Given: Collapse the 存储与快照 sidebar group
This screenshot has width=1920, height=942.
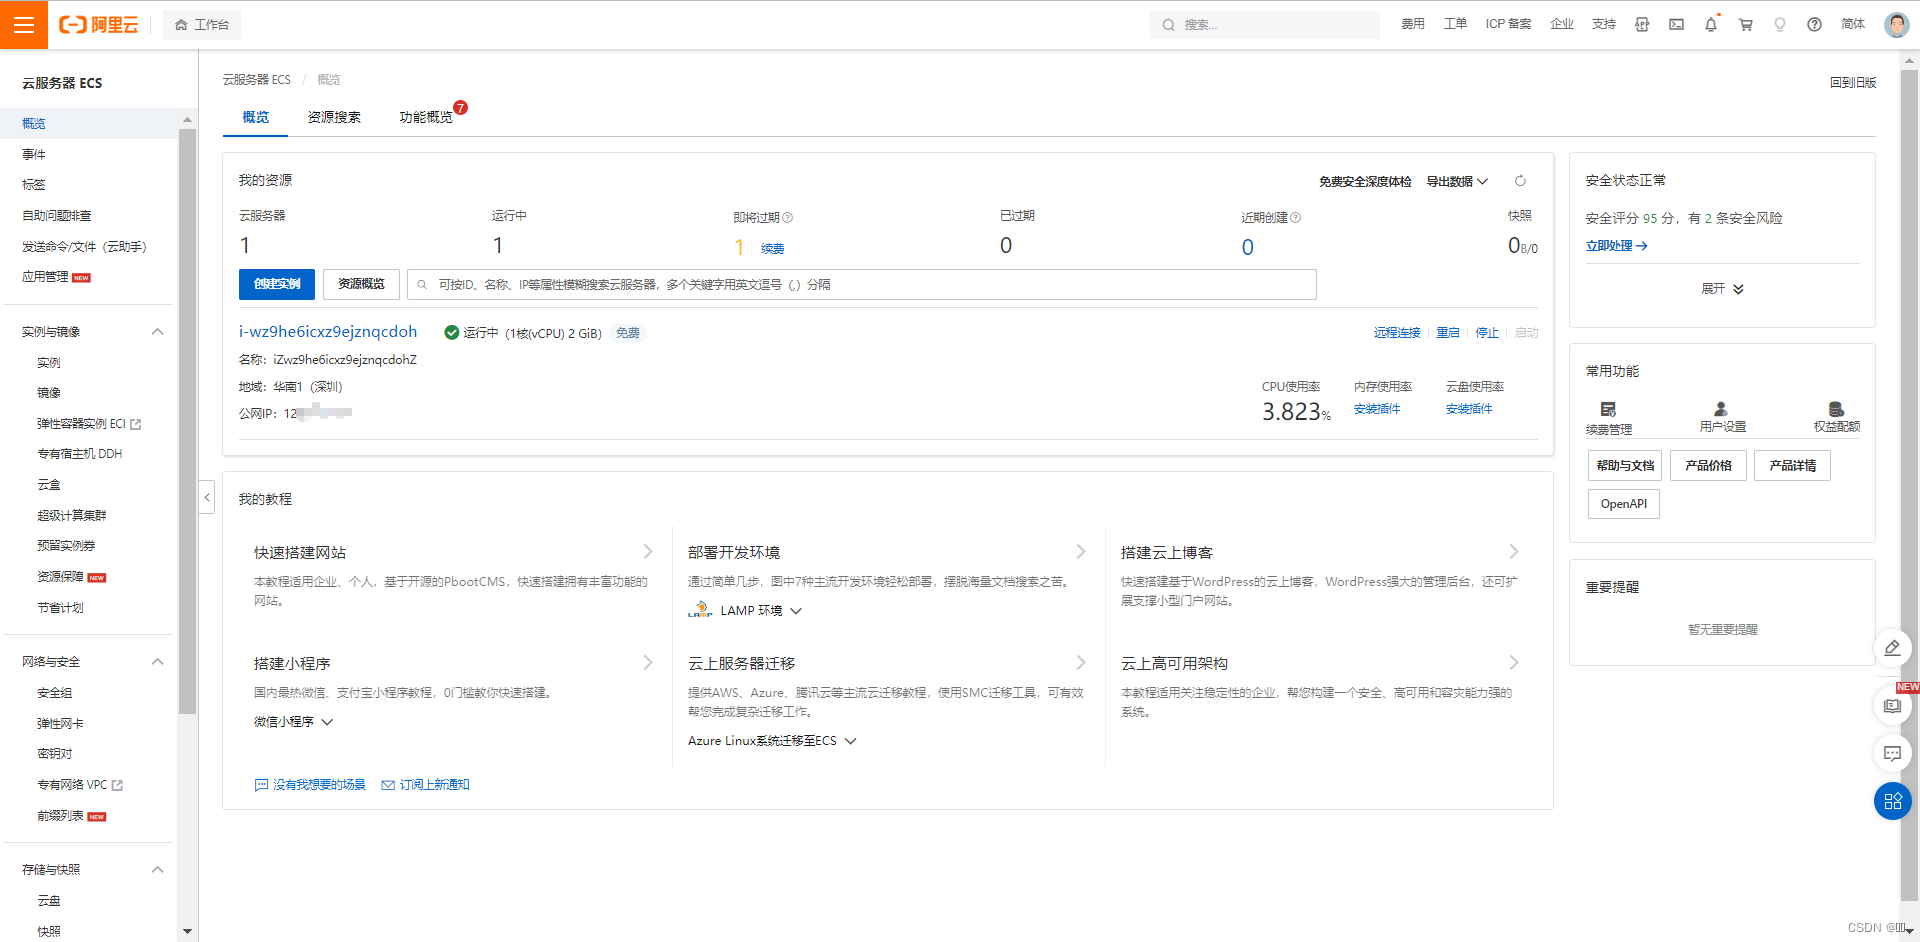Looking at the screenshot, I should point(157,870).
